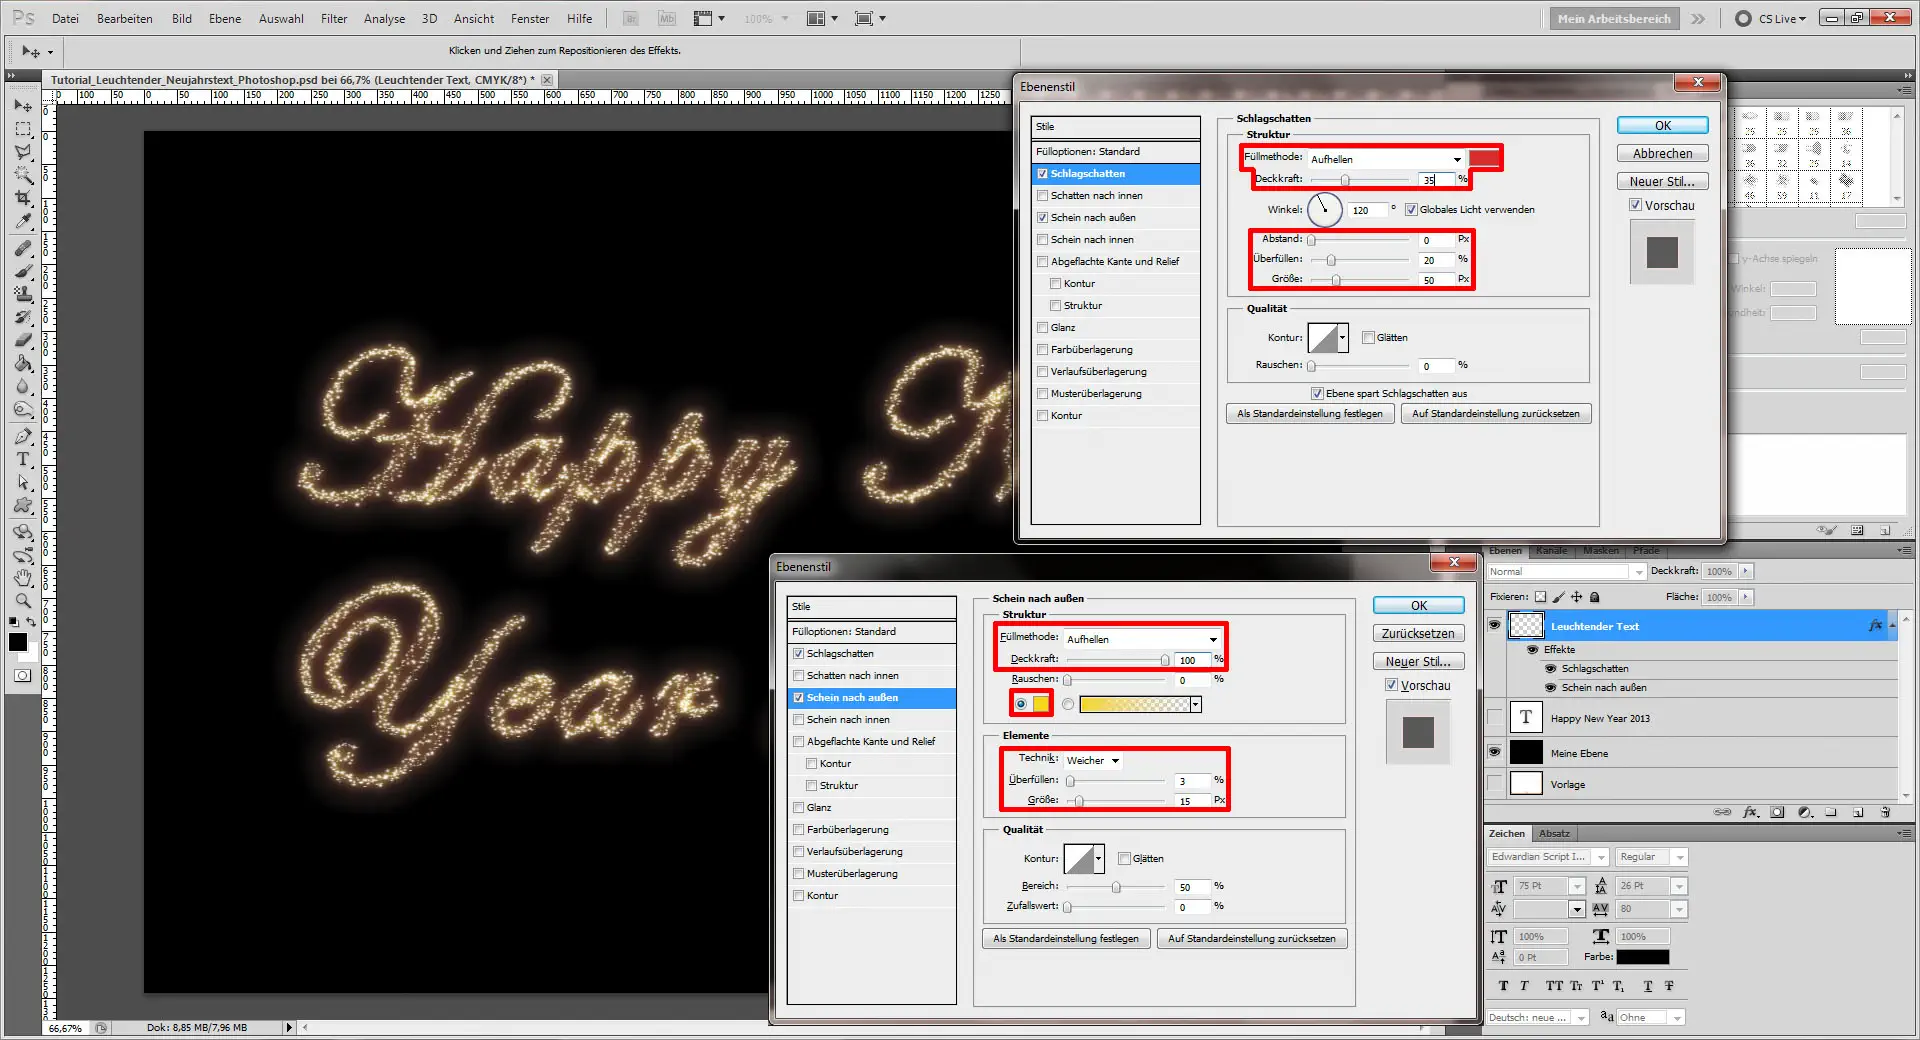Select the Leuchtender Text layer
The width and height of the screenshot is (1920, 1040).
point(1594,626)
